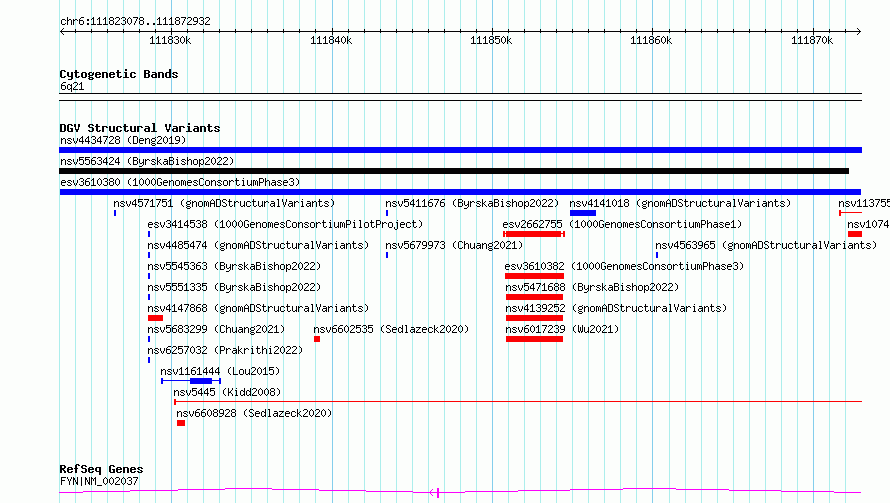The height and width of the screenshot is (503, 890).
Task: Click the nsv4485474 gnomAD label
Action: [x=258, y=245]
